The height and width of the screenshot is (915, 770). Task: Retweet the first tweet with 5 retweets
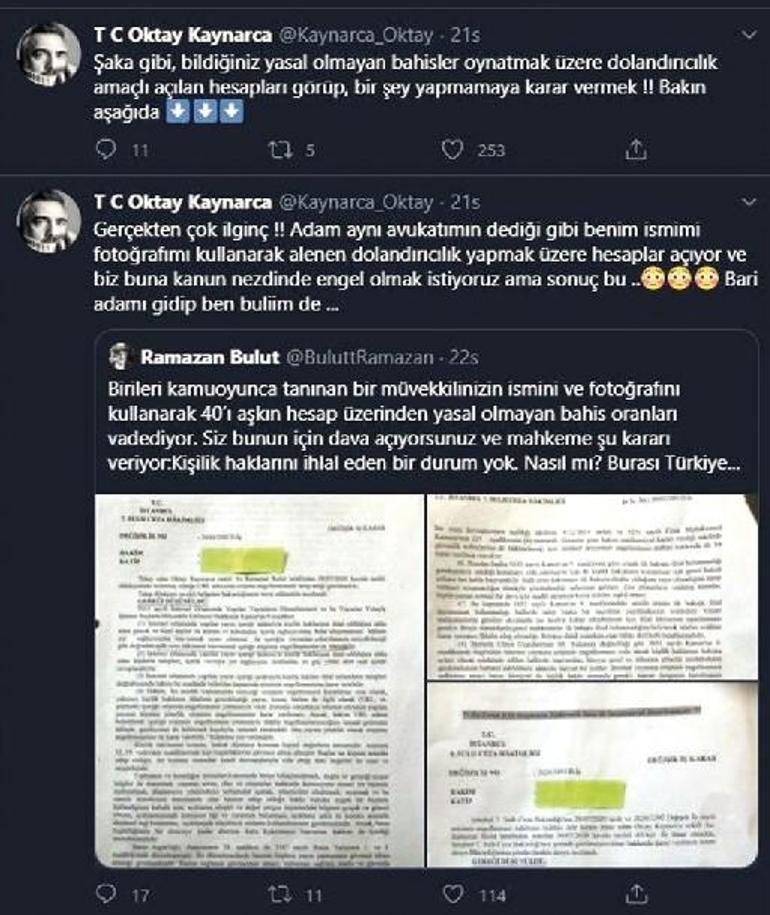[280, 150]
